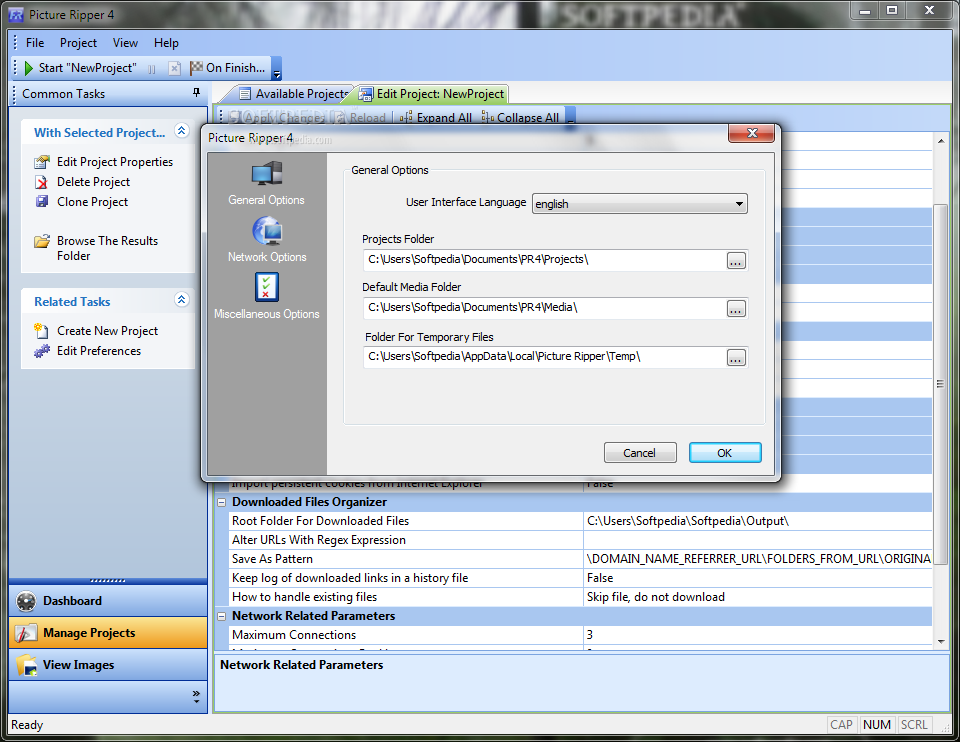This screenshot has height=742, width=960.
Task: Click Create New Project icon
Action: (x=42, y=331)
